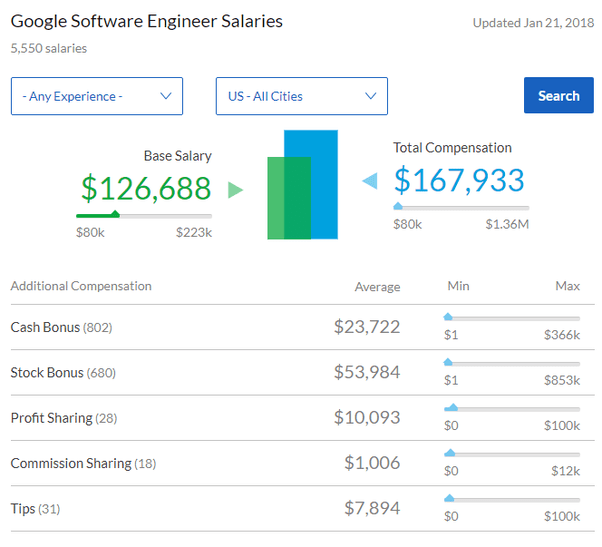The image size is (602, 547).
Task: Click the green and blue bar chart graphic
Action: click(302, 185)
